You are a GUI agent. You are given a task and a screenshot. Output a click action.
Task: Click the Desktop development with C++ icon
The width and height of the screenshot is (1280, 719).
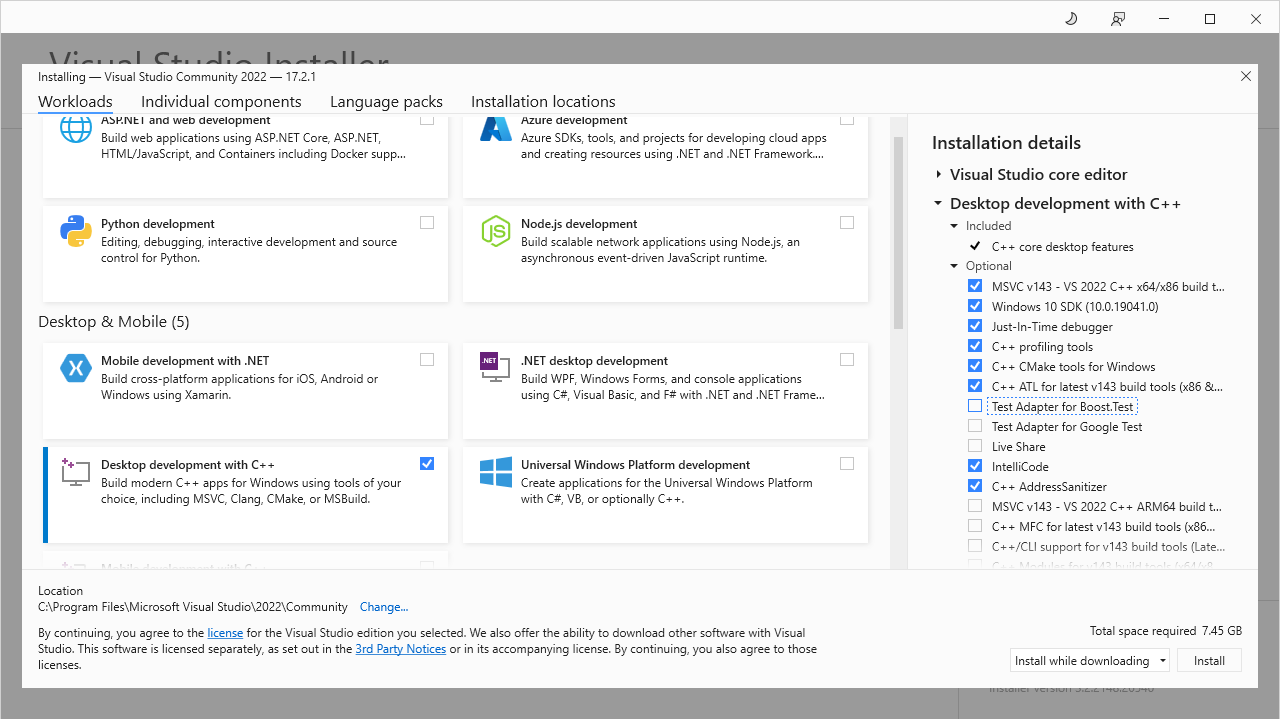click(76, 472)
